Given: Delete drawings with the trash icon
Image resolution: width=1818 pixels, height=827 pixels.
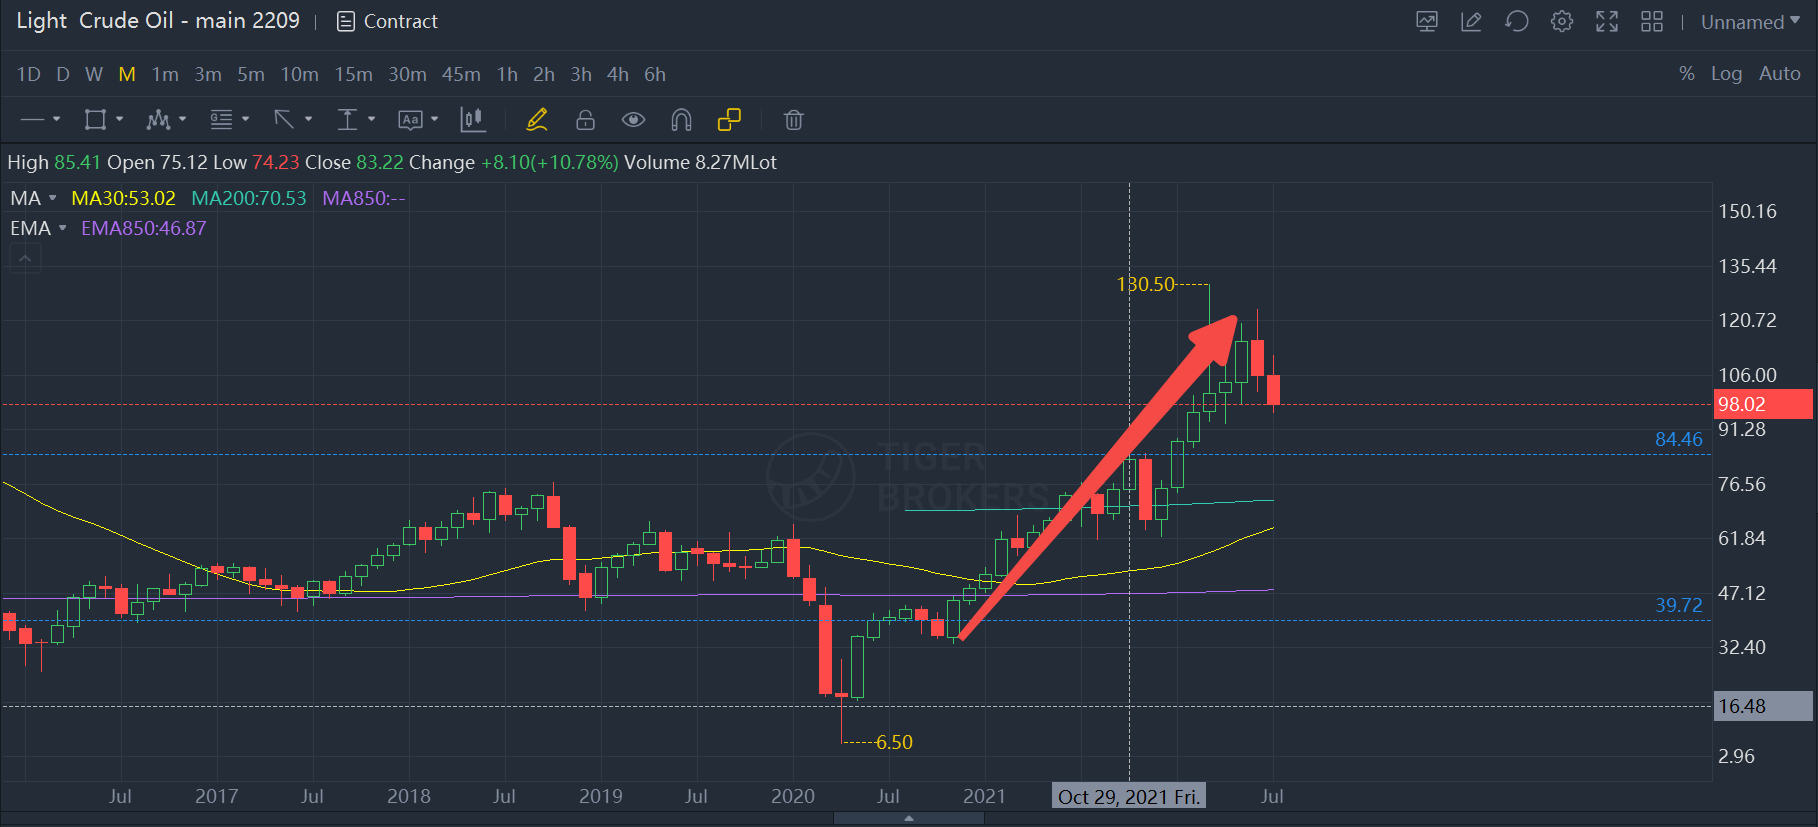Looking at the screenshot, I should point(793,120).
